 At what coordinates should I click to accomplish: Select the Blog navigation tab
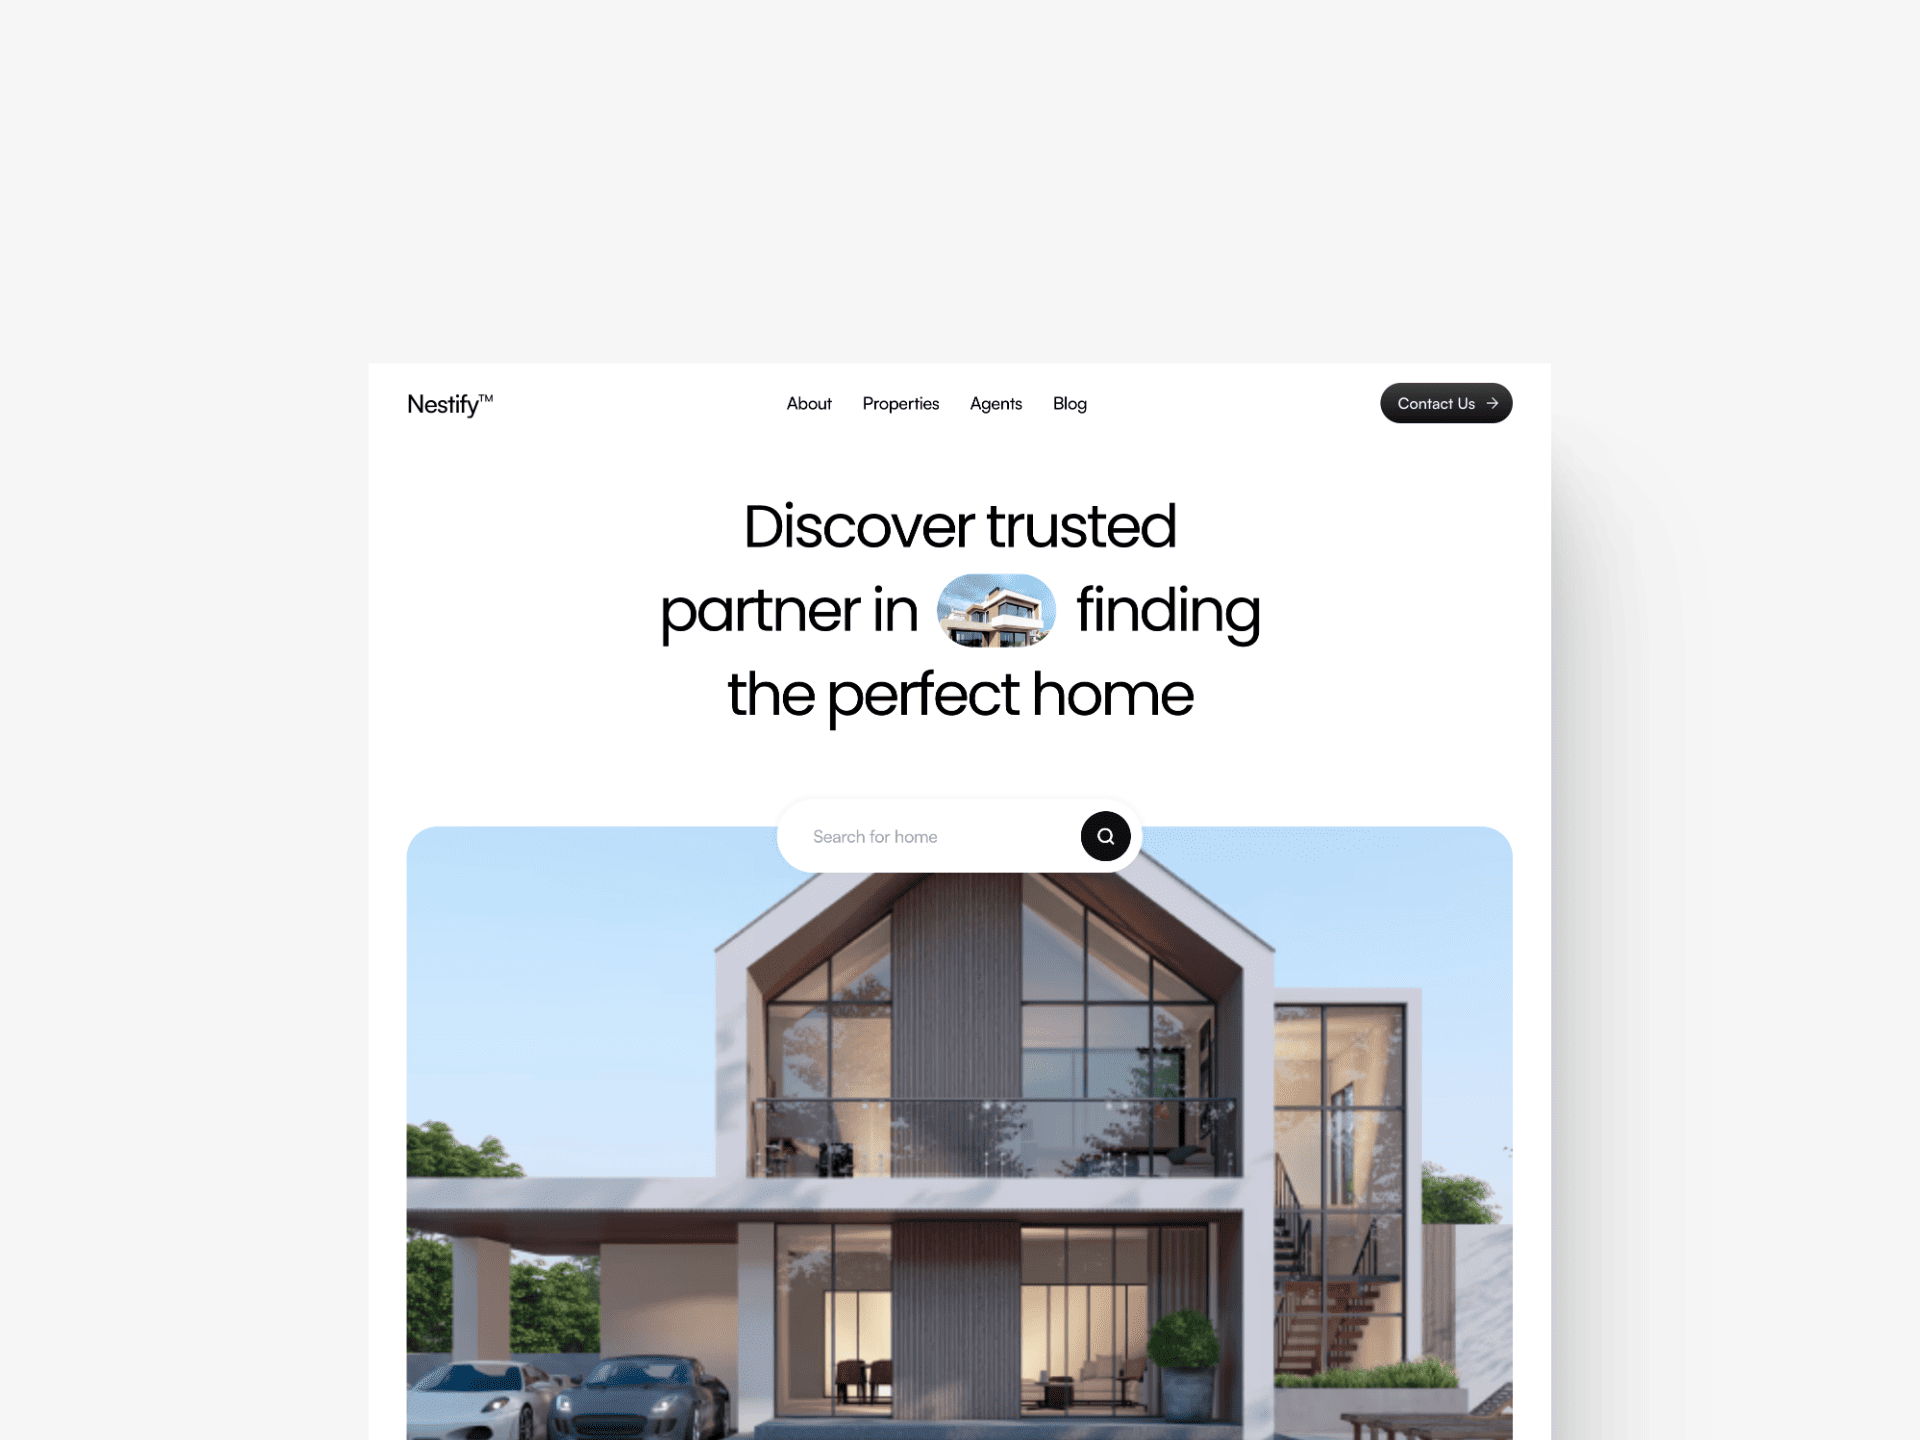pos(1069,402)
